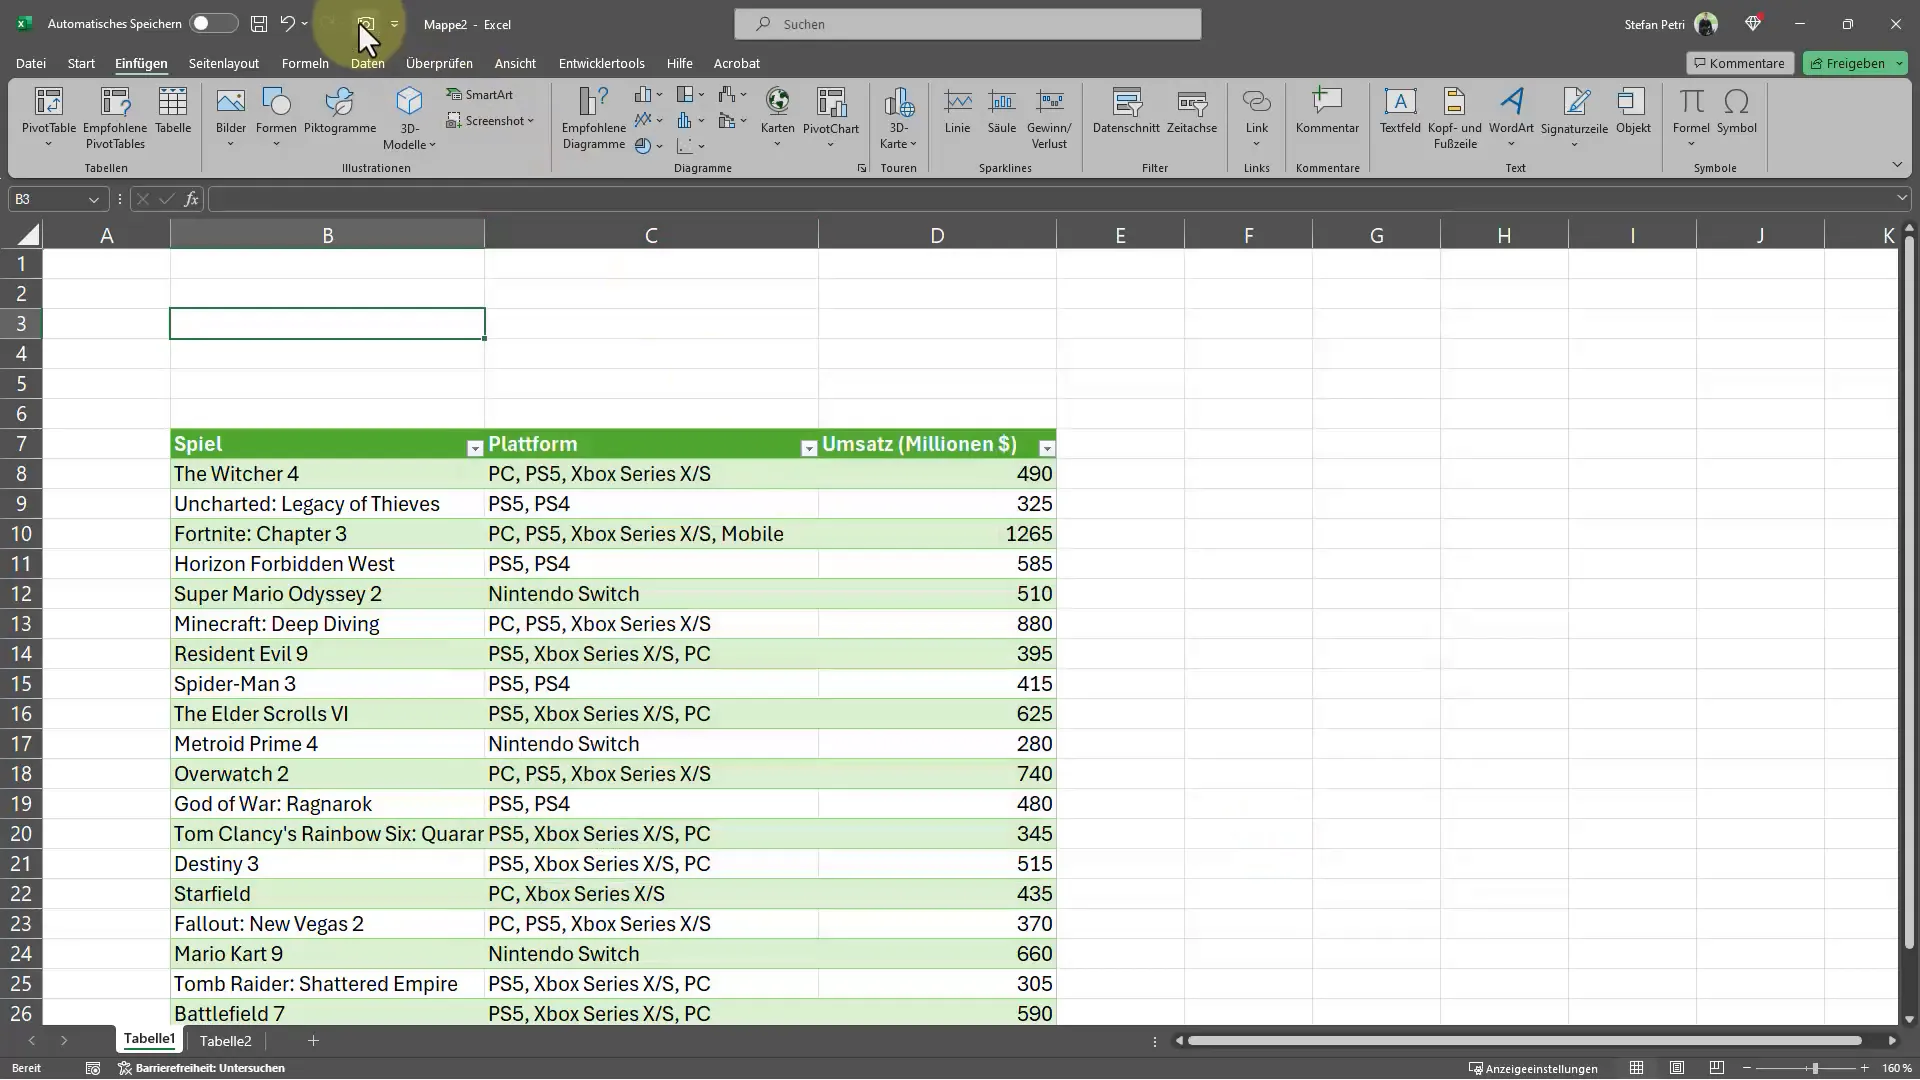
Task: Insert a Linie sparkline
Action: [957, 110]
